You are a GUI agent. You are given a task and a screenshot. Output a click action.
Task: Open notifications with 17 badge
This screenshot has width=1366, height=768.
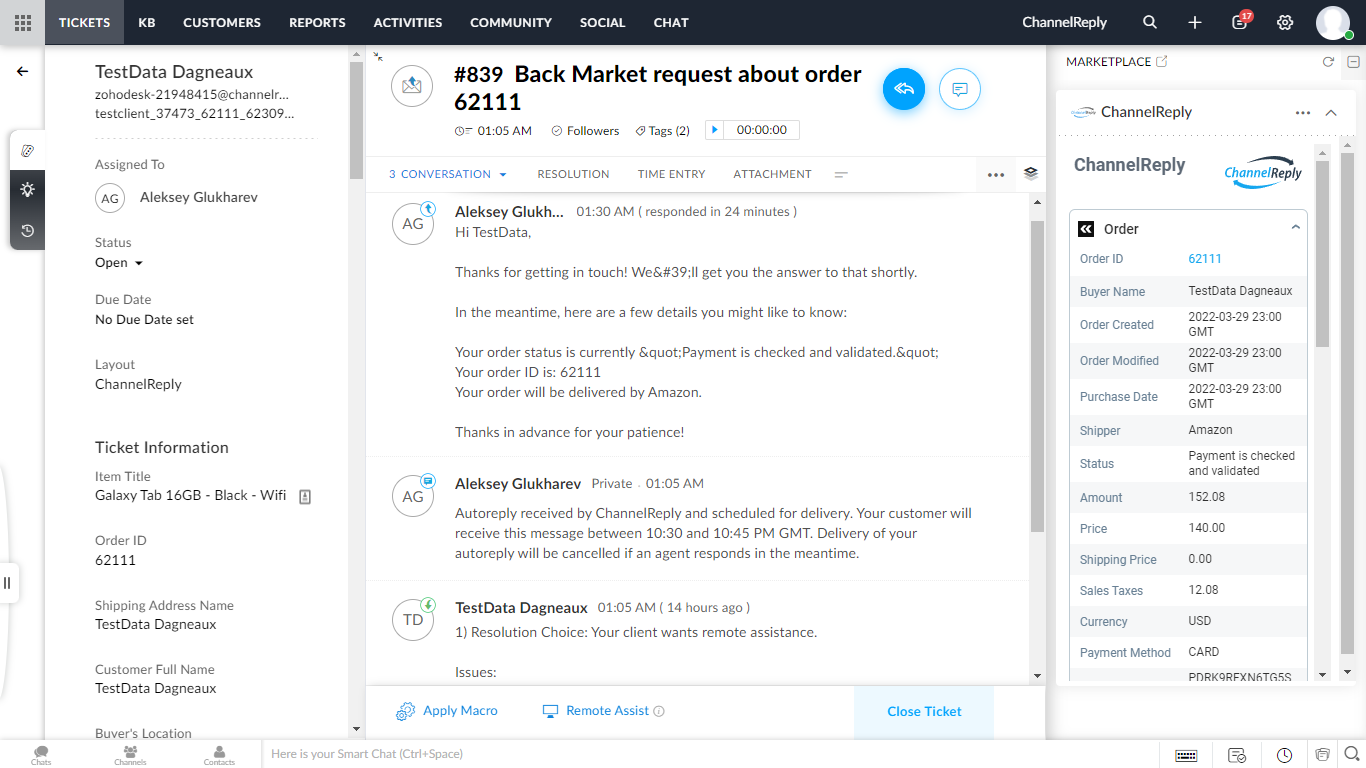coord(1240,21)
